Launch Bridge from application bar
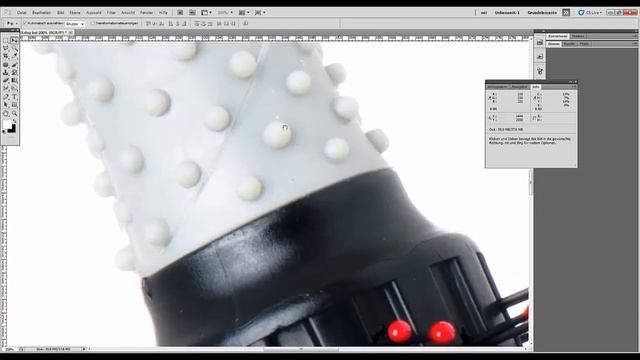The height and width of the screenshot is (360, 640). (180, 13)
